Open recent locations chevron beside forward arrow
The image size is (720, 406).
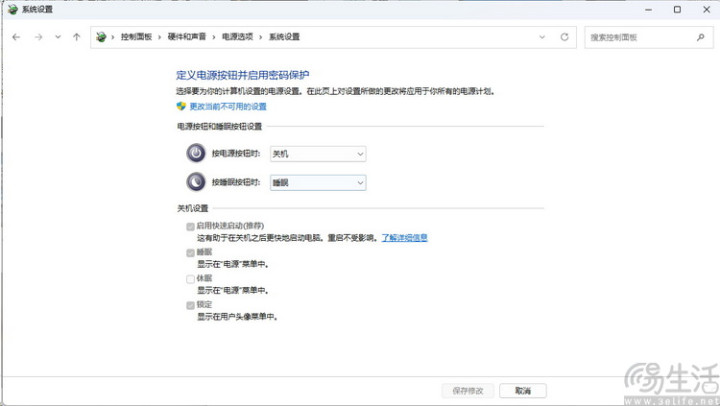click(58, 37)
